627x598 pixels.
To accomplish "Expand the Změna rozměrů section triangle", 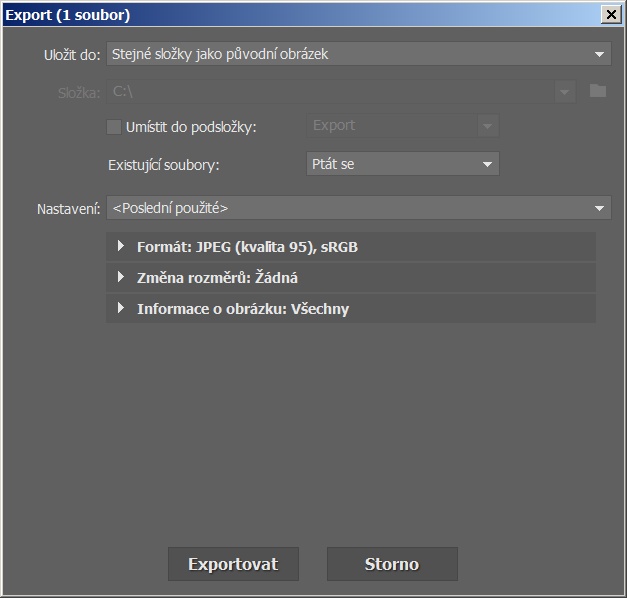I will pyautogui.click(x=121, y=278).
